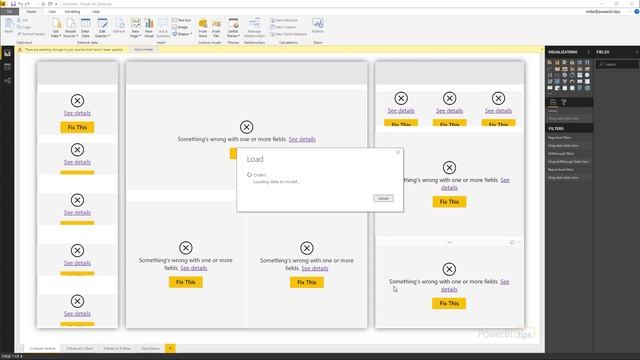Select the Pie chart visualization icon
Viewport: 640px width, 360px height.
(565, 75)
